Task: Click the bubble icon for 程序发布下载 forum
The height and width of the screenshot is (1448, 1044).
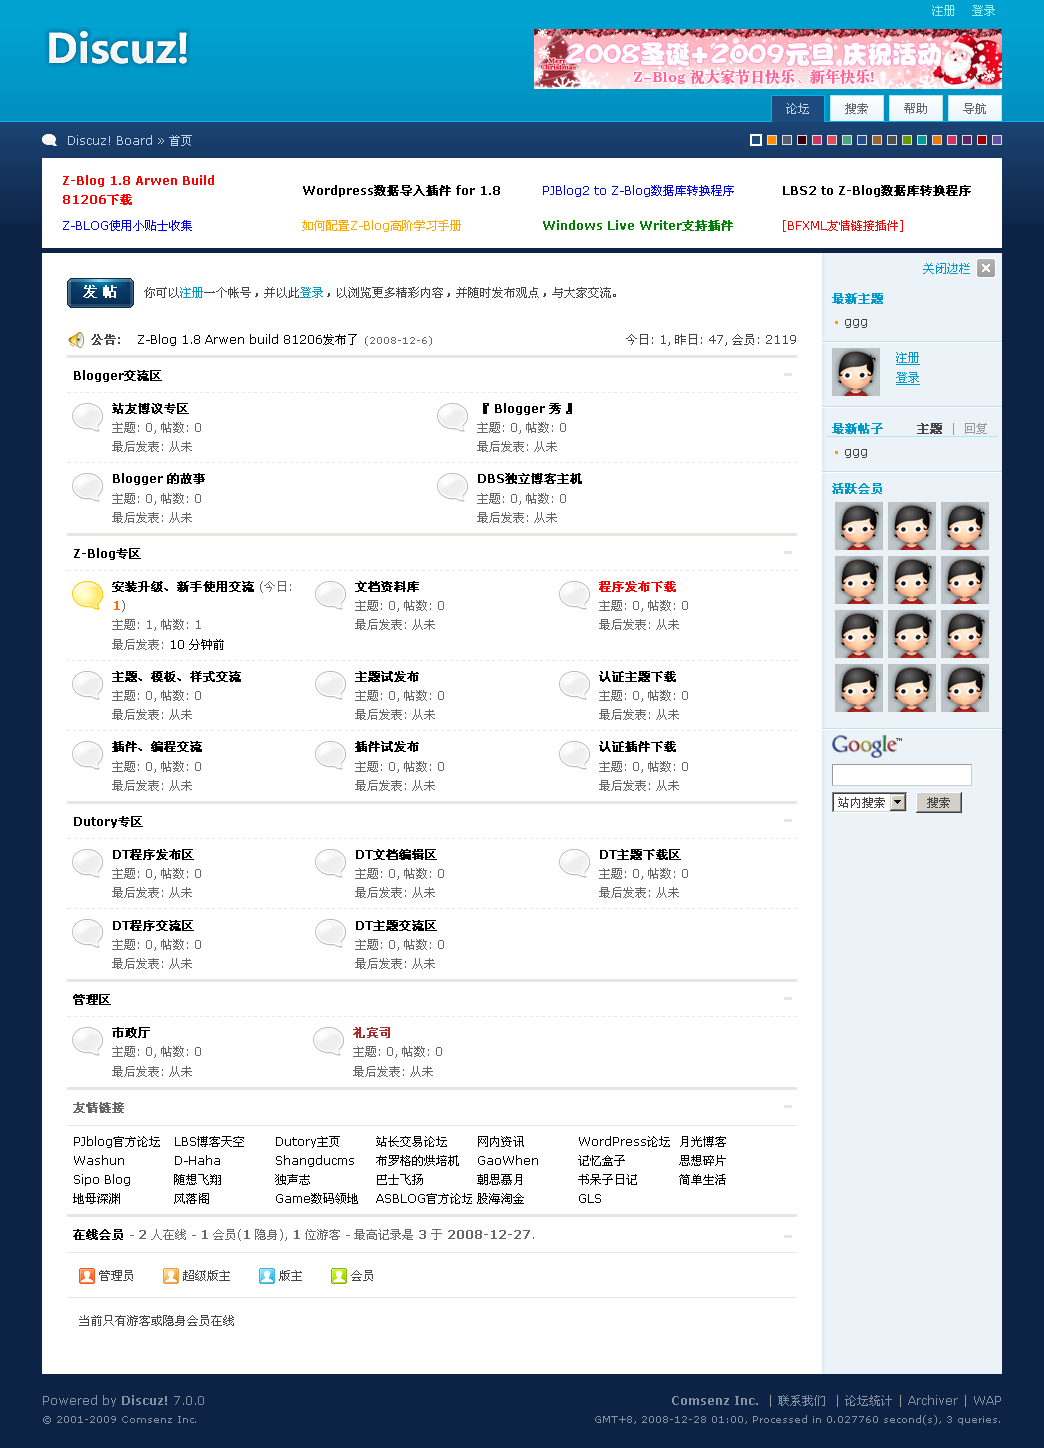Action: [575, 595]
